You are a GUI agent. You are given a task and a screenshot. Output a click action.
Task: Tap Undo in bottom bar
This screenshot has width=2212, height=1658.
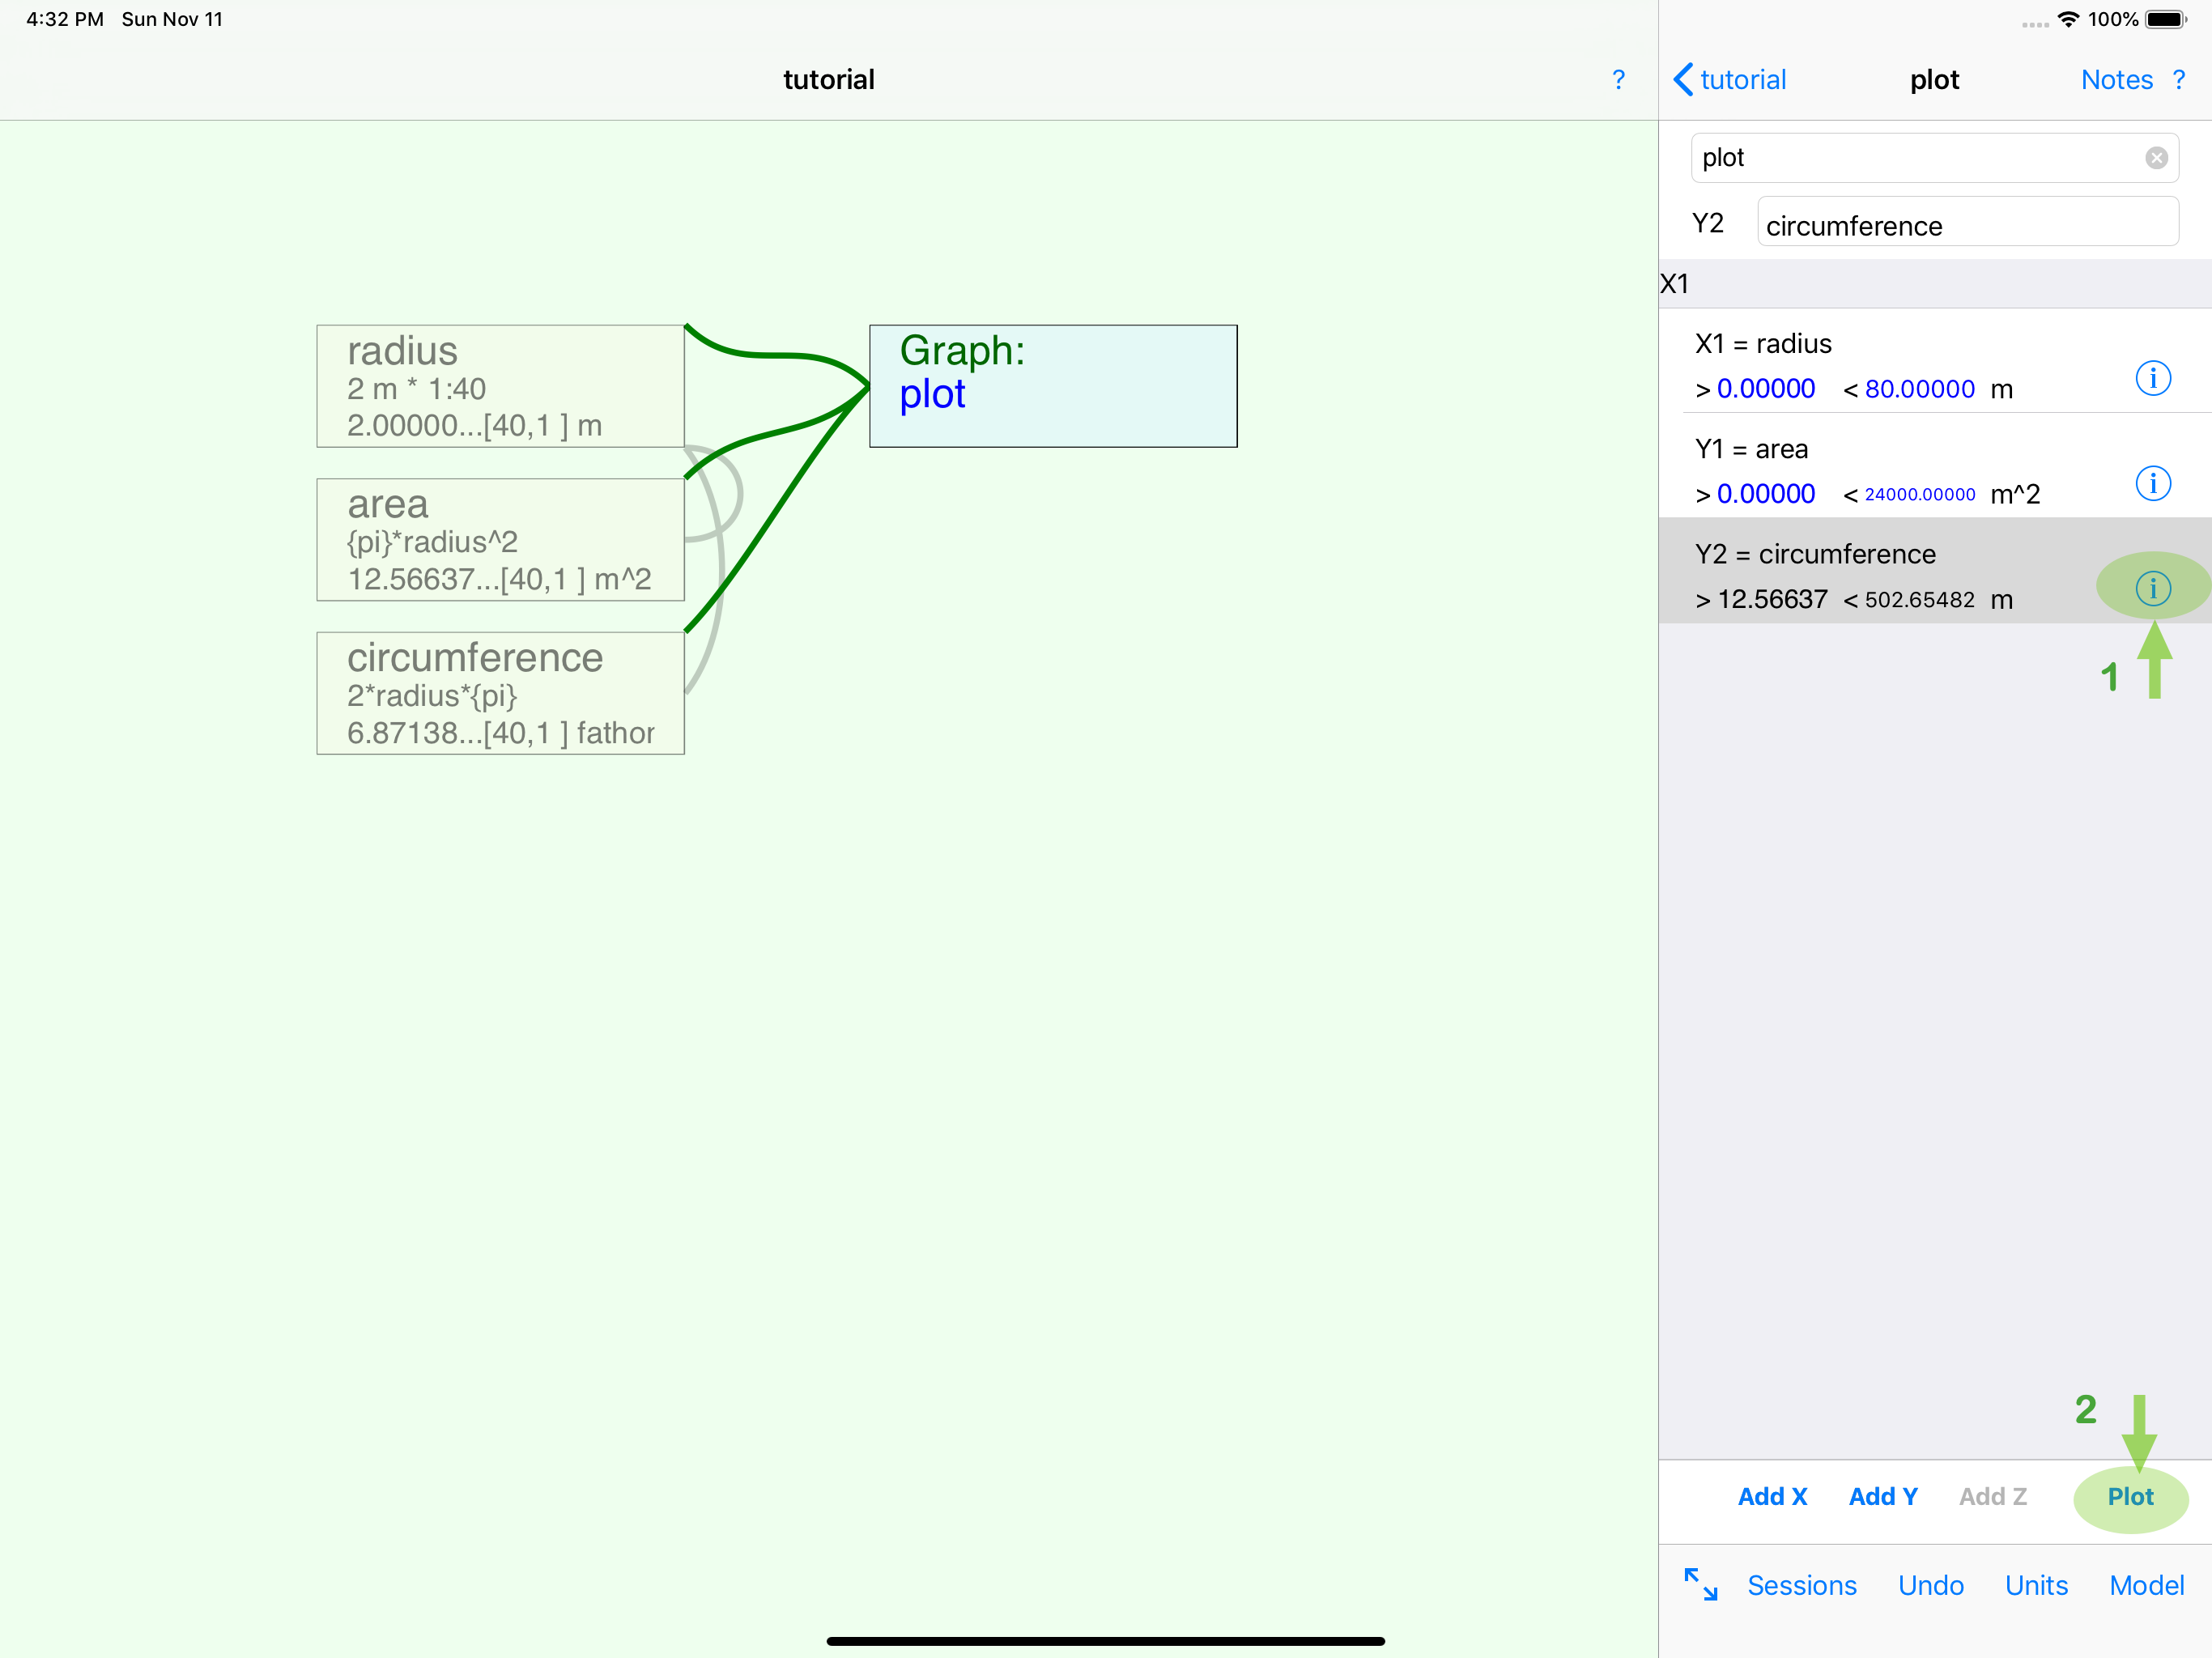(x=1930, y=1585)
